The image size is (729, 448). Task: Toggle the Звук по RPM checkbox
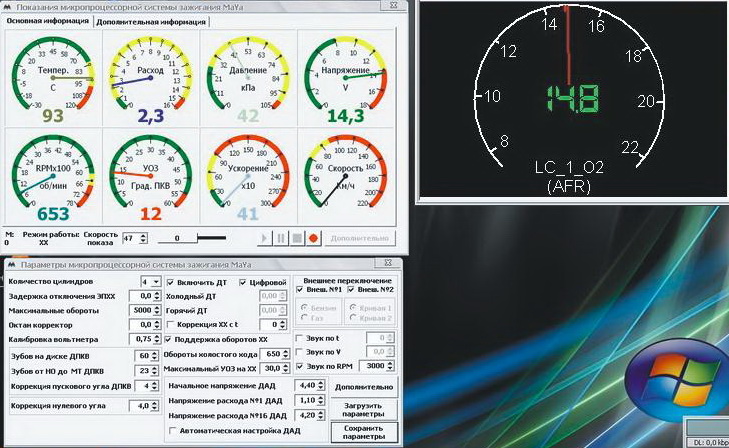(301, 367)
